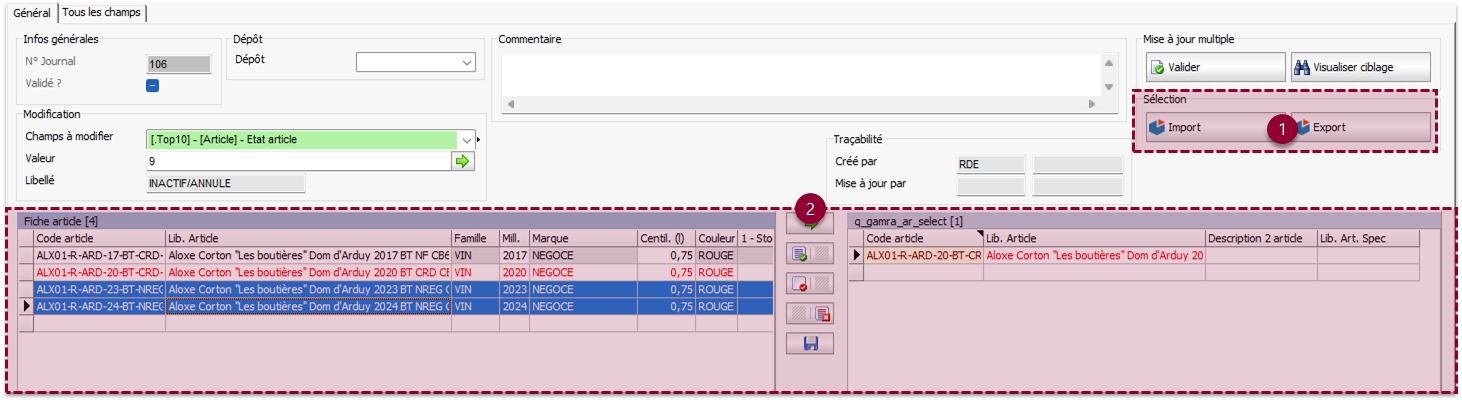Click the Export button in Sélection

click(1360, 127)
